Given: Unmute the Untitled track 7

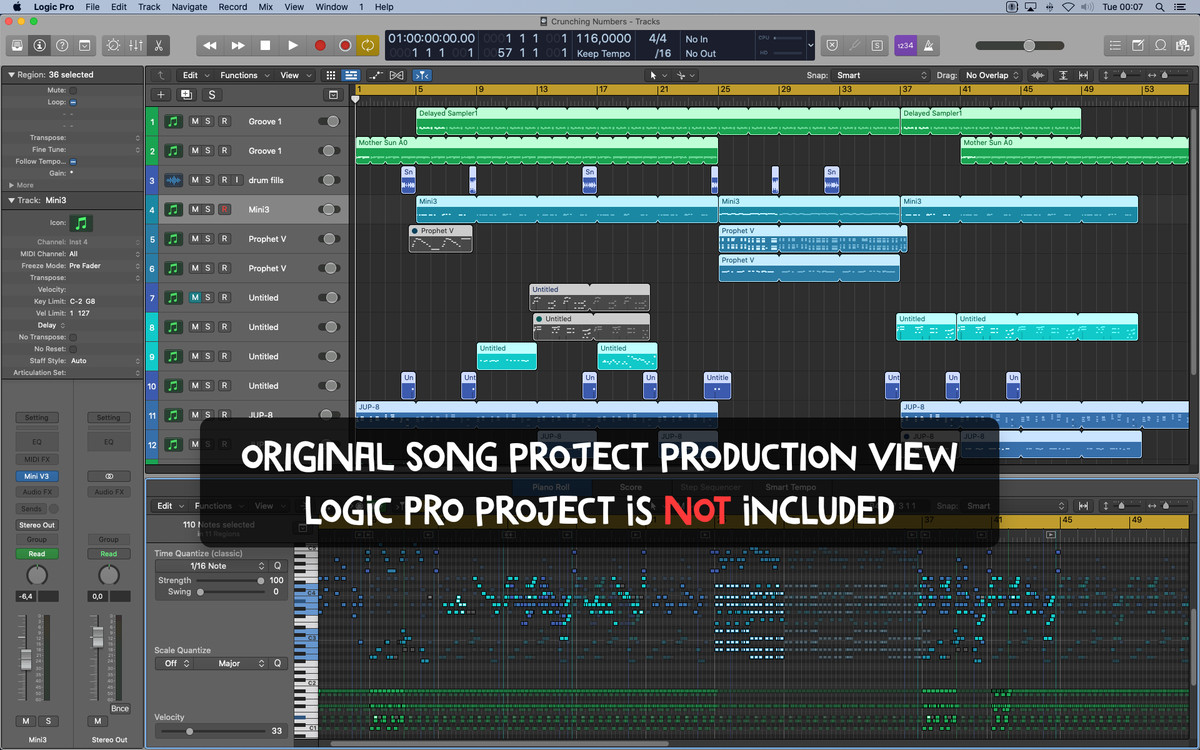Looking at the screenshot, I should point(195,297).
